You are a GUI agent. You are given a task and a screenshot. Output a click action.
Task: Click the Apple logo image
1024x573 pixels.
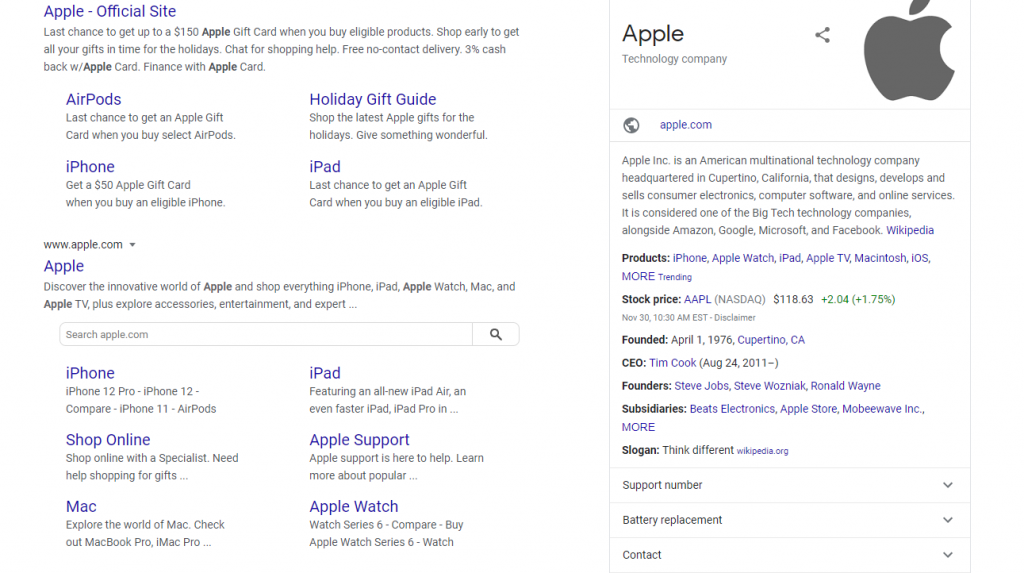coord(908,50)
